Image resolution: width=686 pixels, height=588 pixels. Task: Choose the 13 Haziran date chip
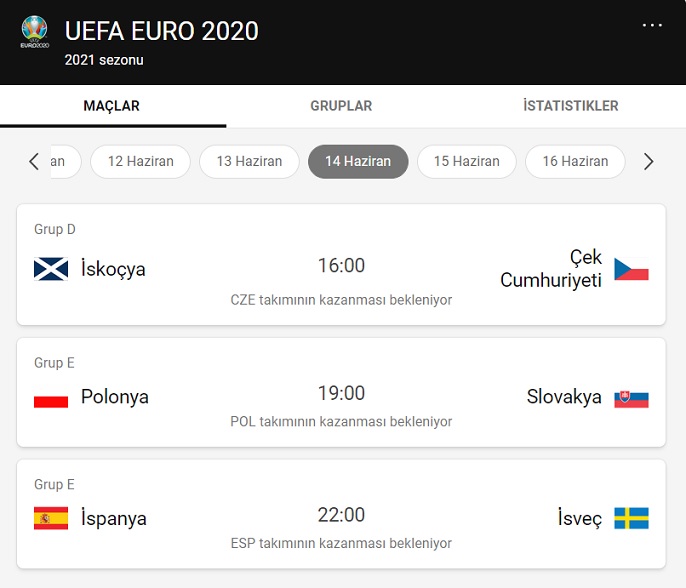pos(249,161)
